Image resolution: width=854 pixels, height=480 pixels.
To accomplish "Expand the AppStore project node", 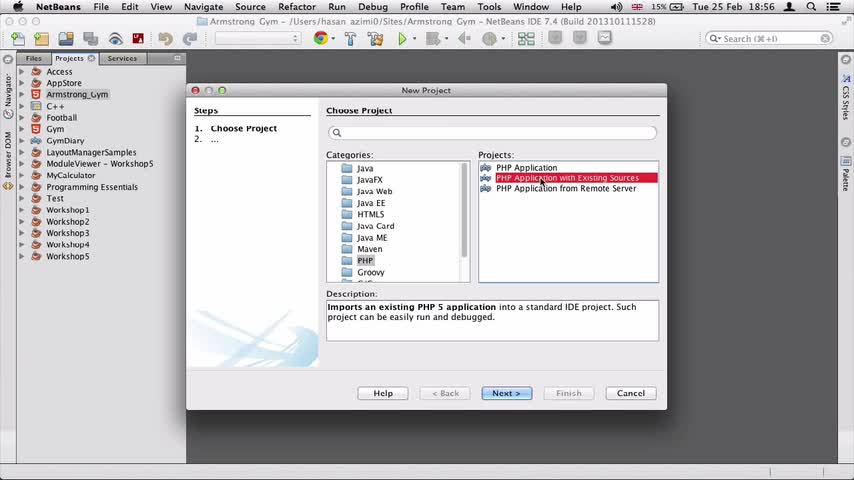I will coord(22,83).
